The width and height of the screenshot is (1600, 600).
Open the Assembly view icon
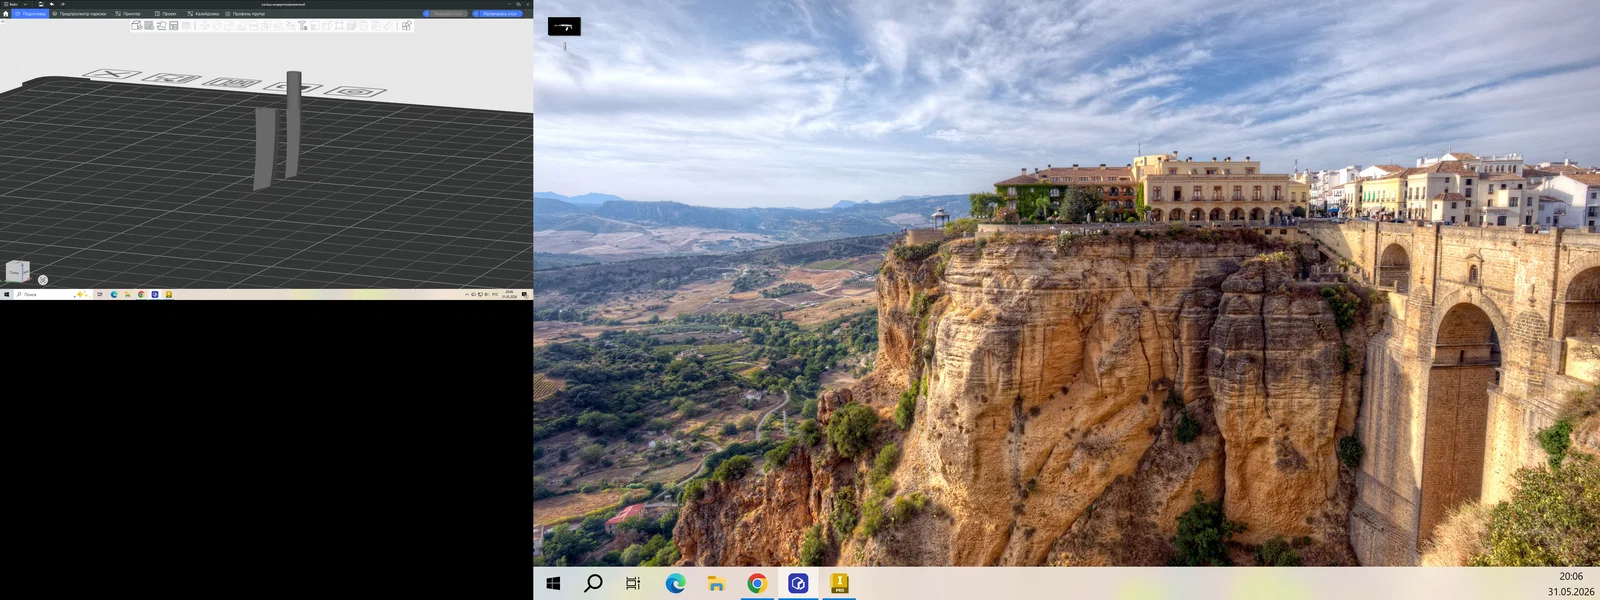pyautogui.click(x=406, y=26)
